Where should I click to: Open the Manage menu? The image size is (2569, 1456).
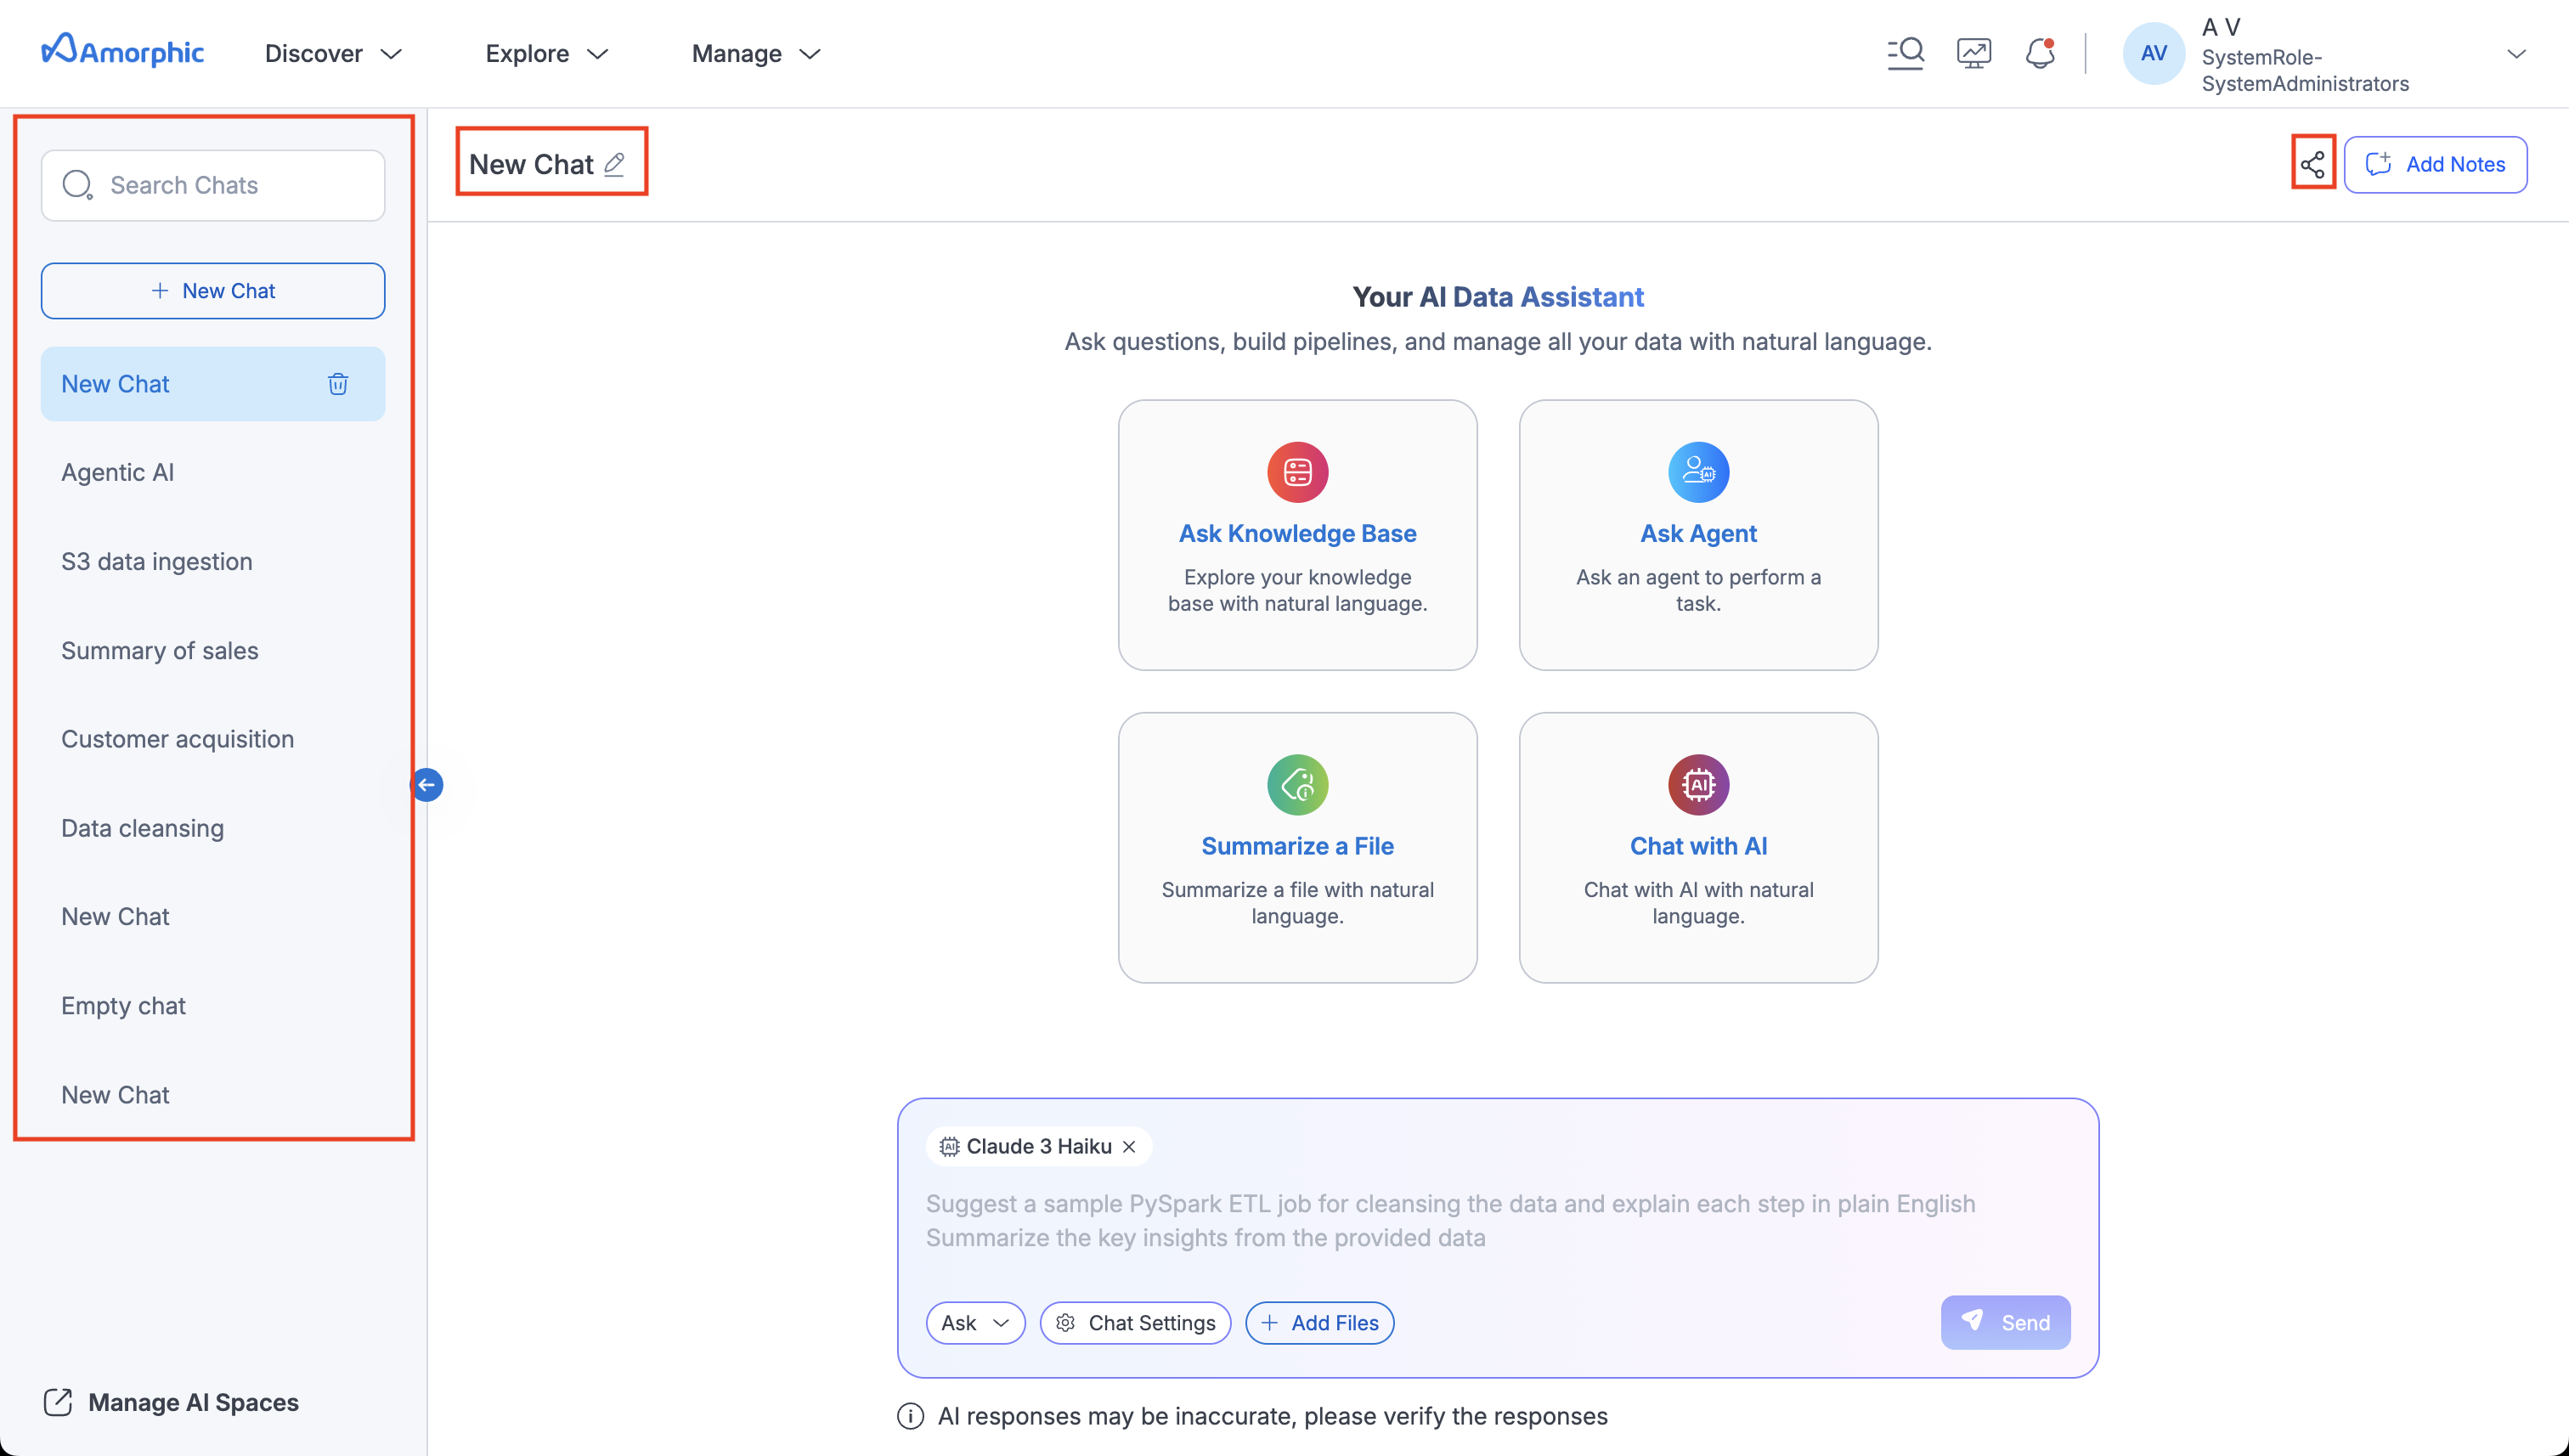[x=755, y=54]
